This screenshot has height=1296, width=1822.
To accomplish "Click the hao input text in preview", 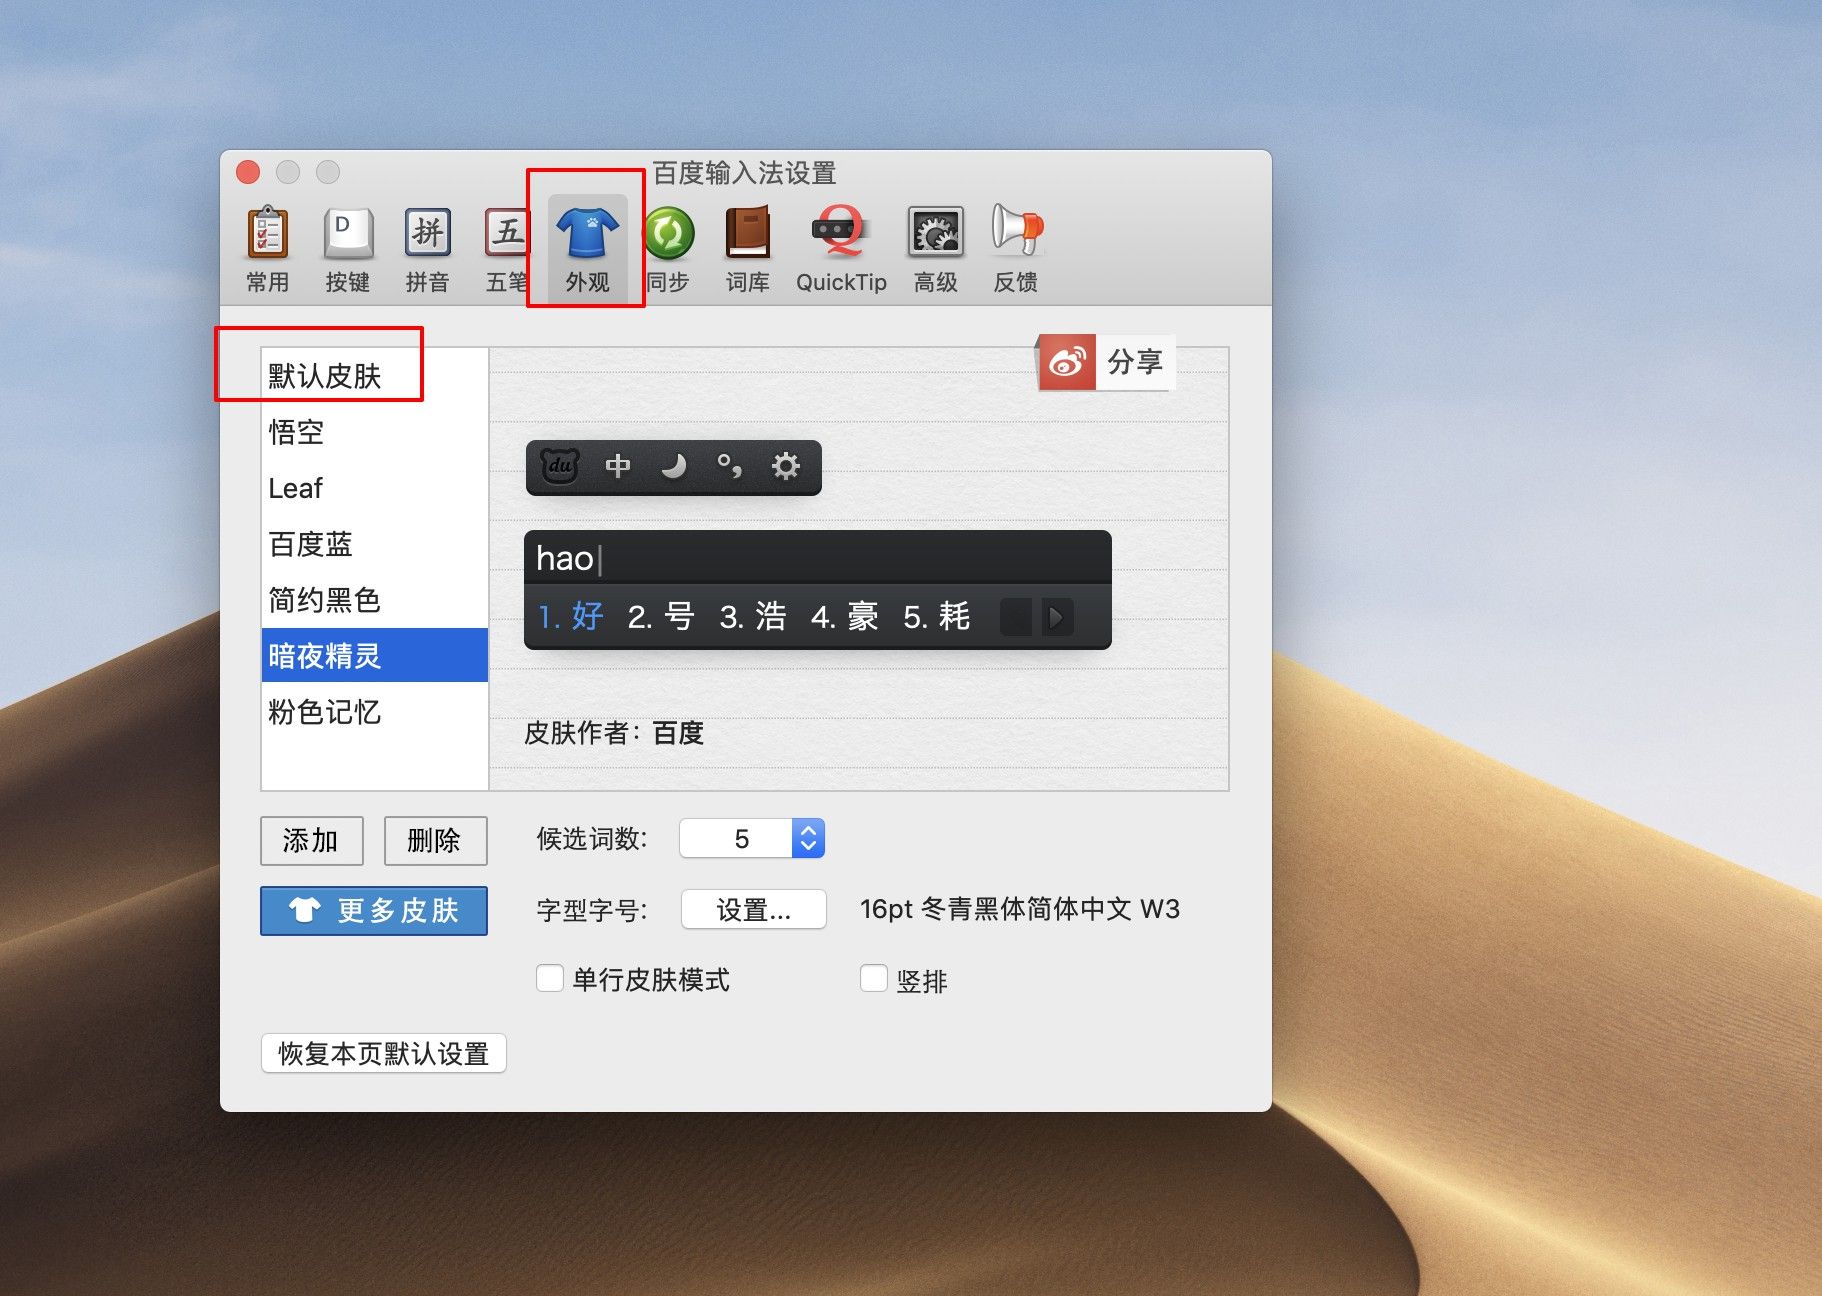I will 565,559.
